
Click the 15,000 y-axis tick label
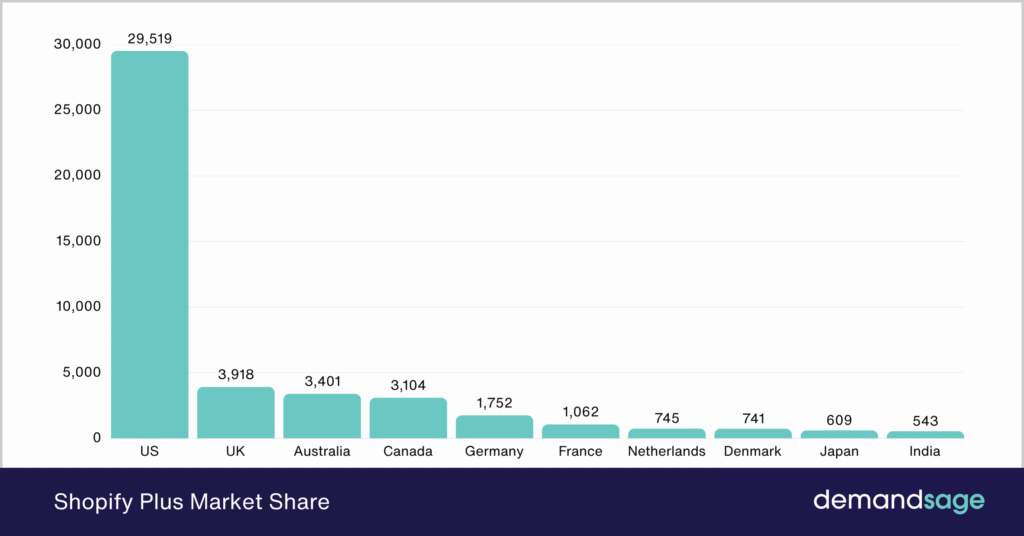(78, 241)
